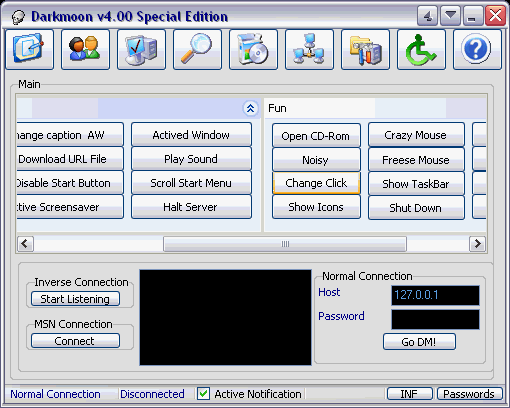The height and width of the screenshot is (408, 510).
Task: Select the computer checkmark icon
Action: 141,49
